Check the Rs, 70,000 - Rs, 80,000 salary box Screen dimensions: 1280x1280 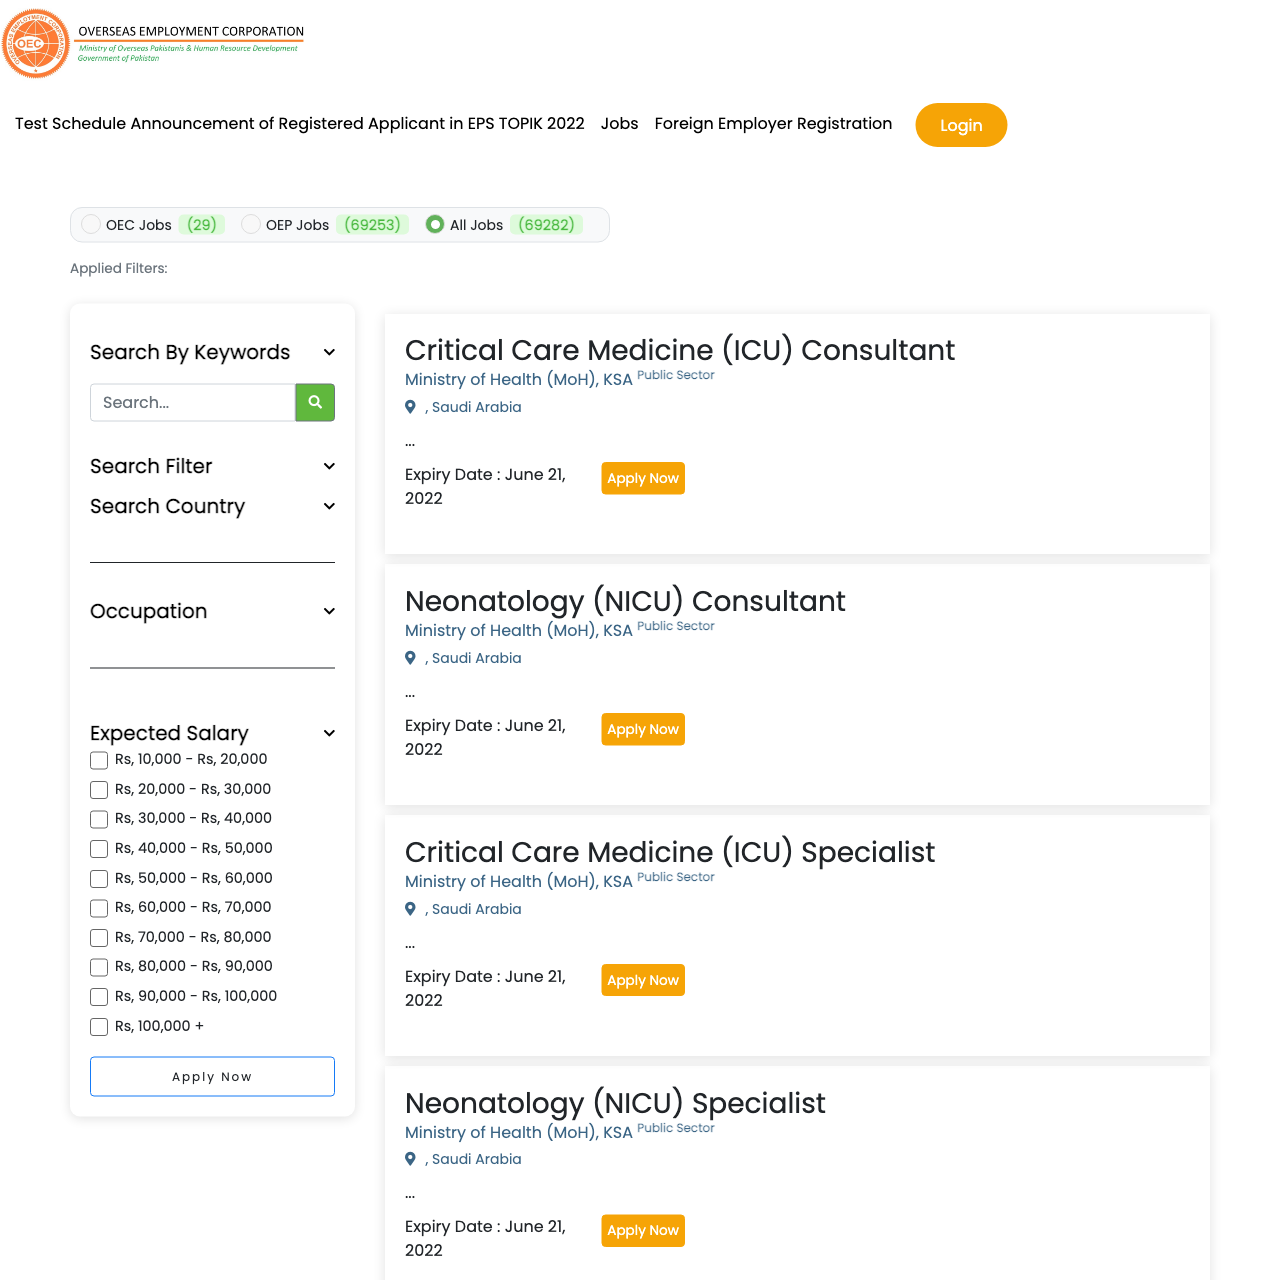99,938
